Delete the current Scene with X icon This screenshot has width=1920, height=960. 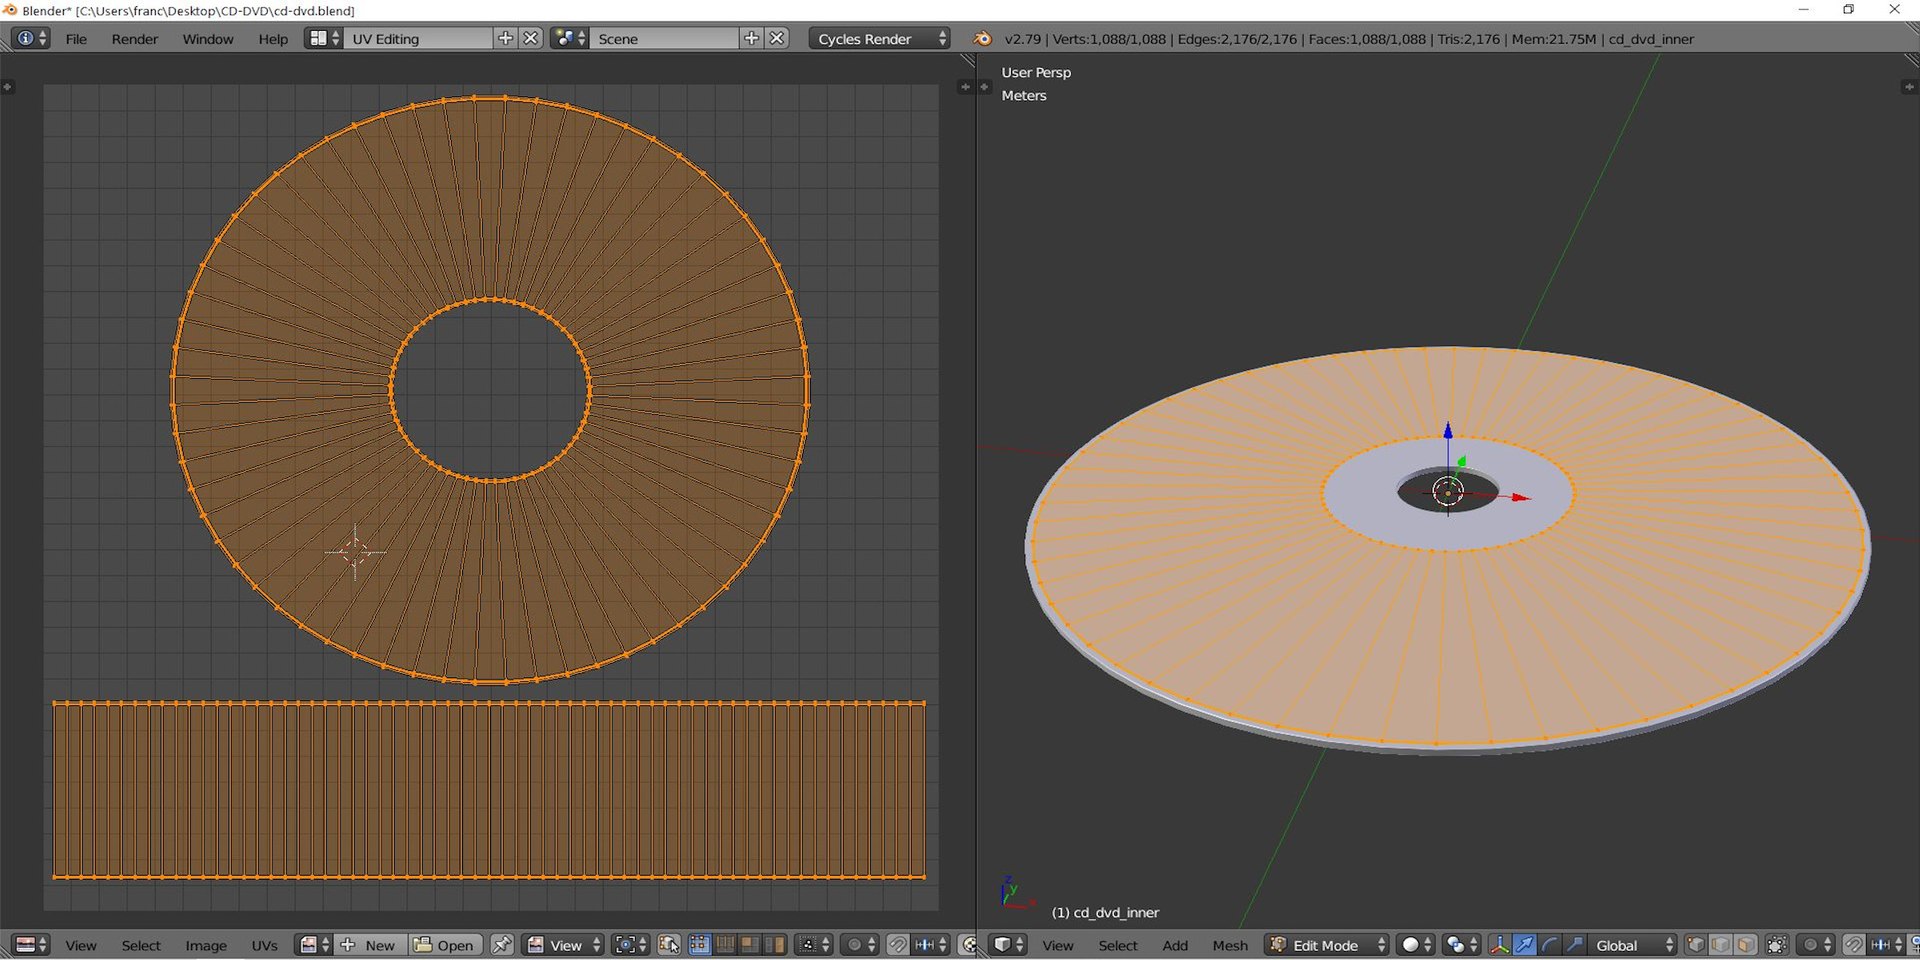(777, 38)
